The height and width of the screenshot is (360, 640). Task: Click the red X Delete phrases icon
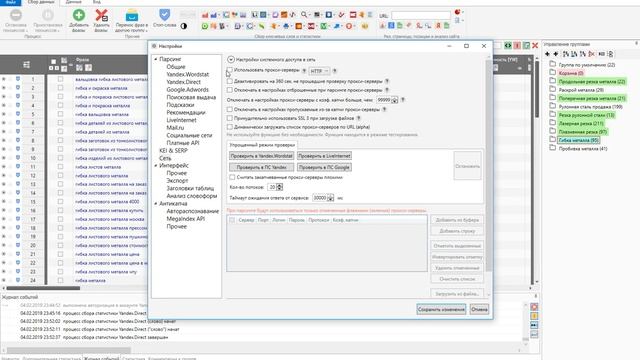point(102,16)
